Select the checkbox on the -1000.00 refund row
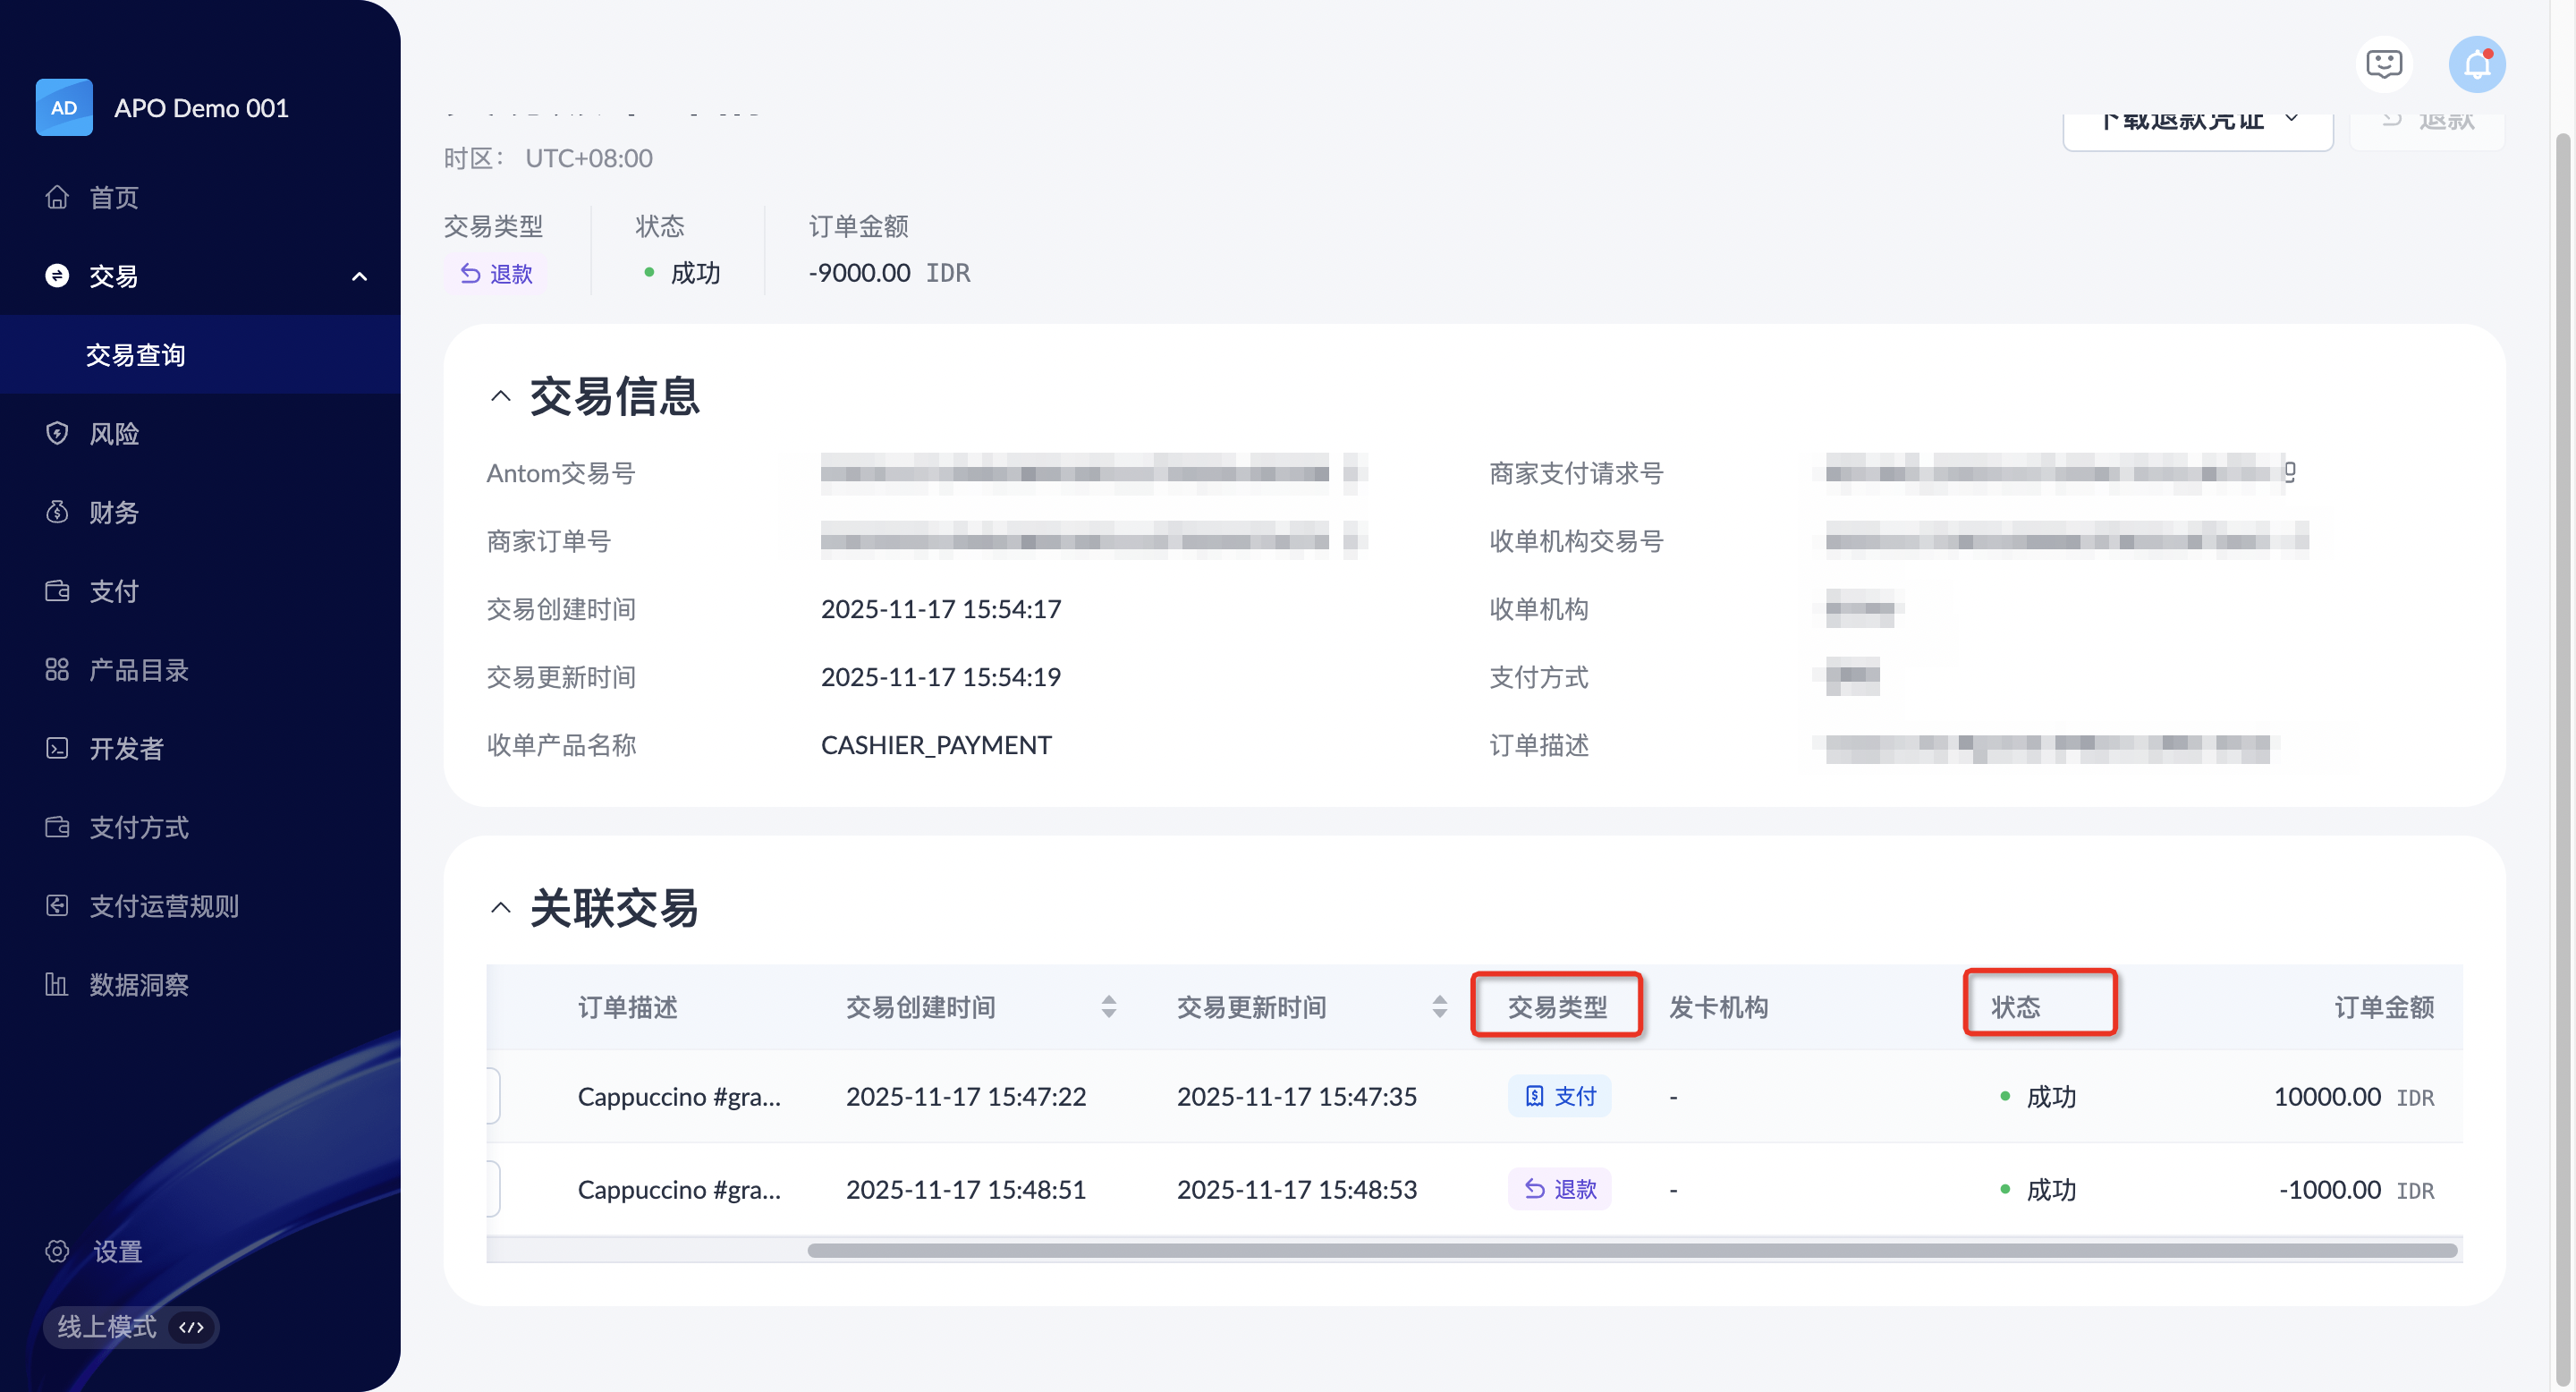Screen dimensions: 2576x1392 click(493, 1189)
